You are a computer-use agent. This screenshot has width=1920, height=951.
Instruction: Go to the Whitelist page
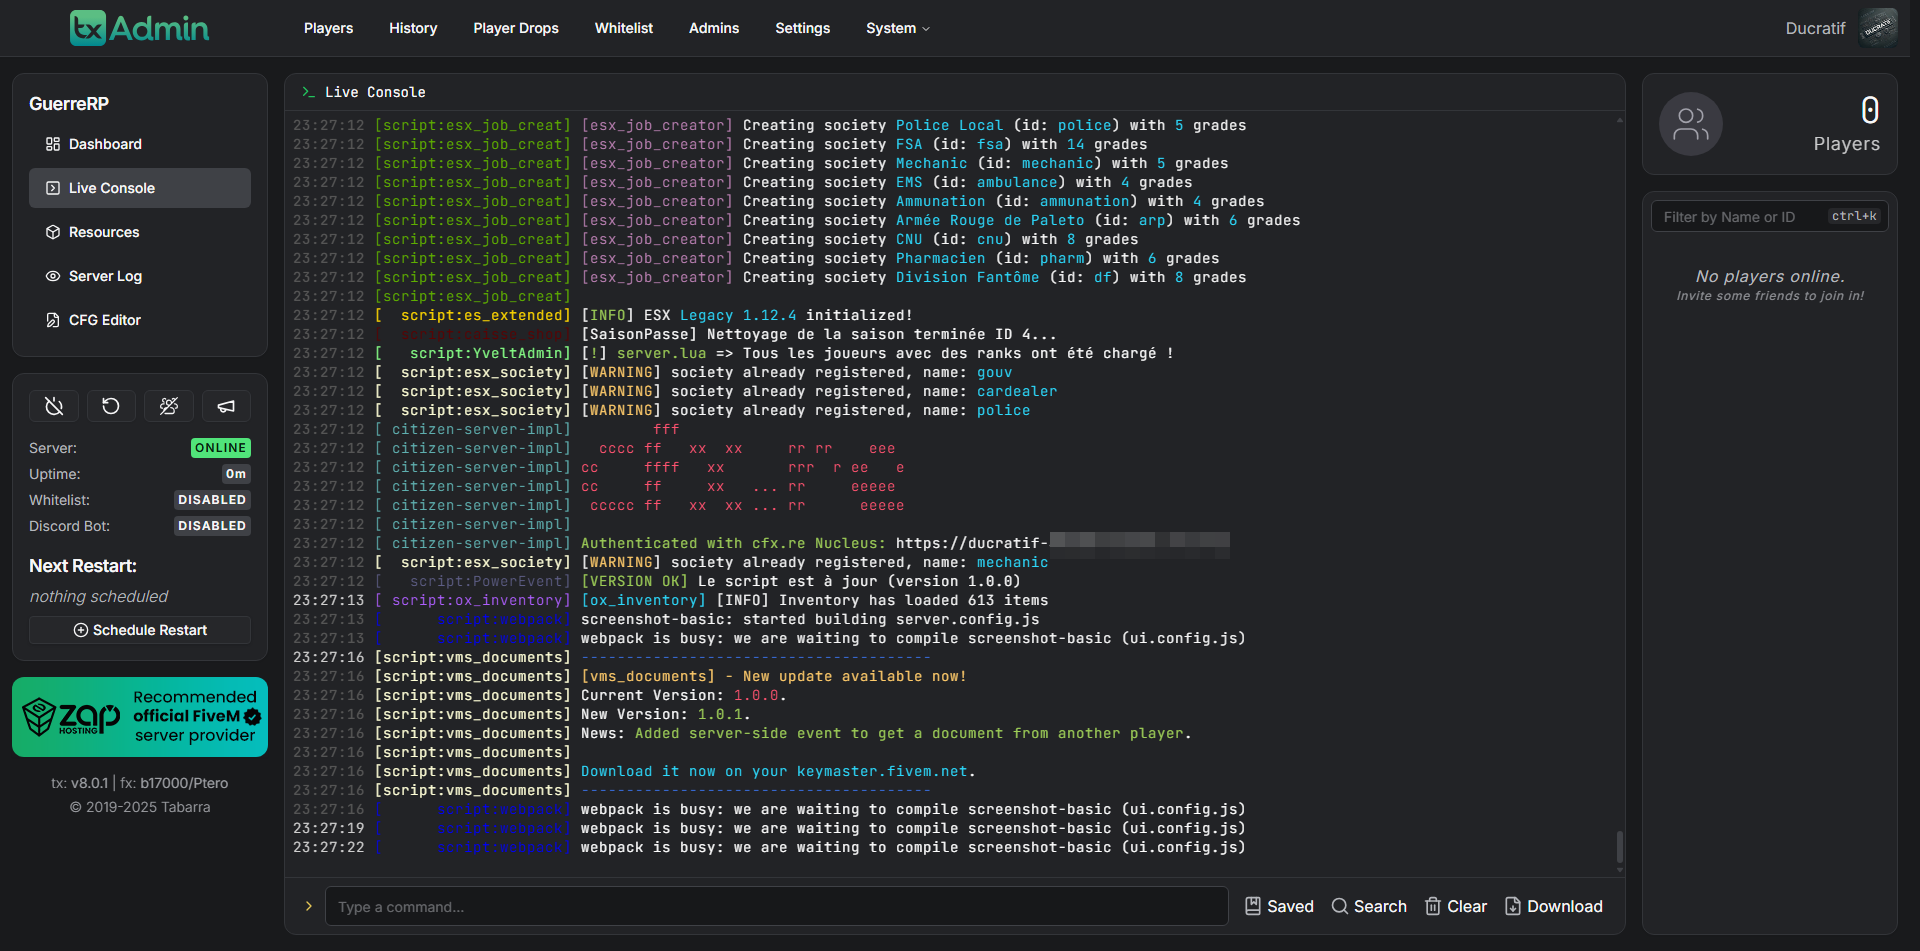click(623, 28)
